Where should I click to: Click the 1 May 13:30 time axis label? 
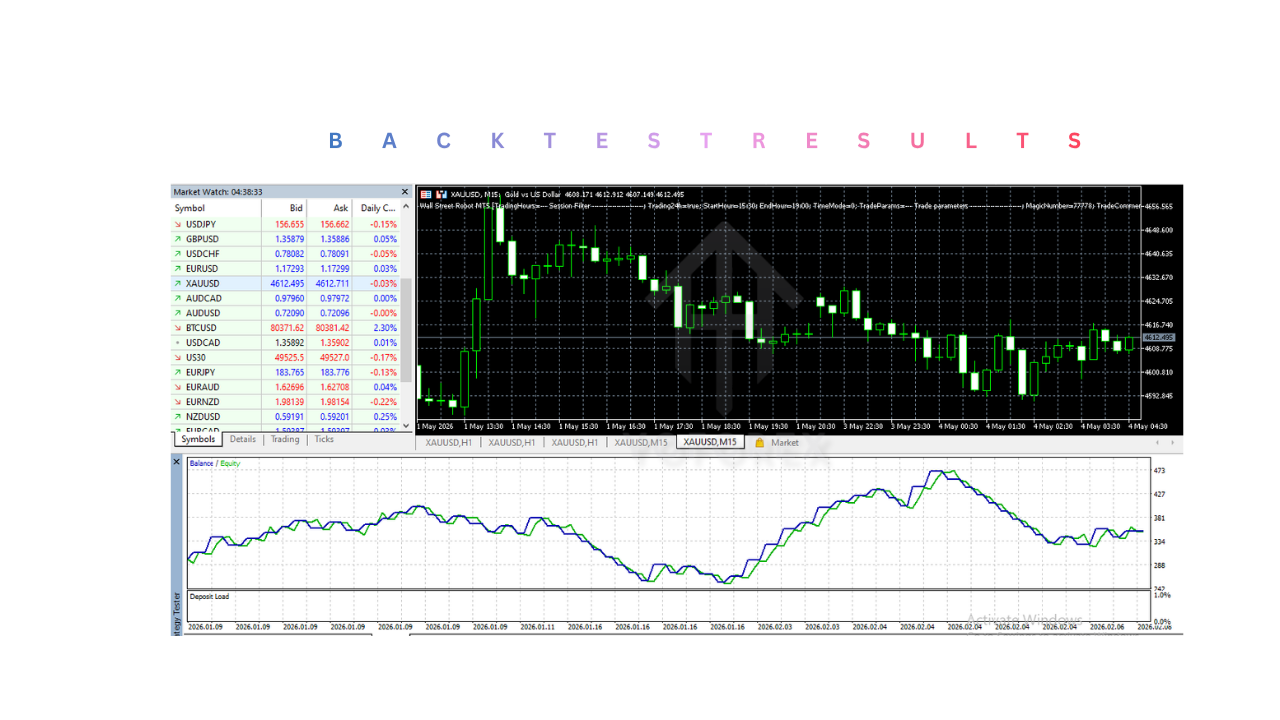click(x=483, y=427)
